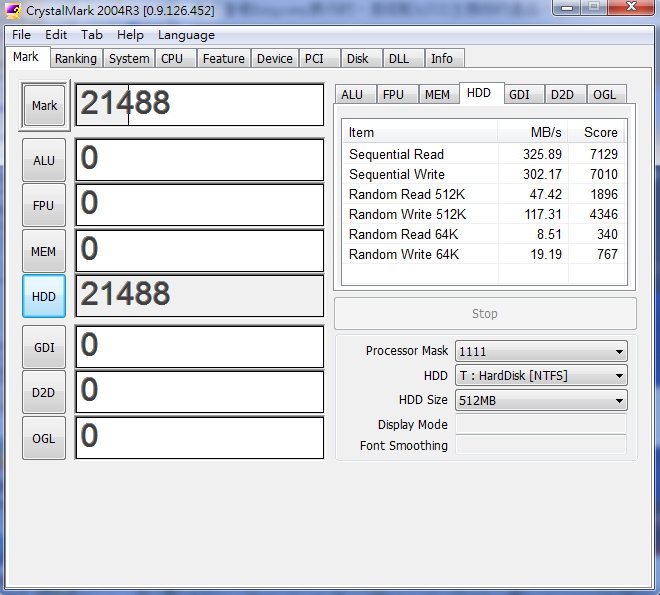The width and height of the screenshot is (660, 595).
Task: Select the Random Read 512K row
Action: coord(484,194)
